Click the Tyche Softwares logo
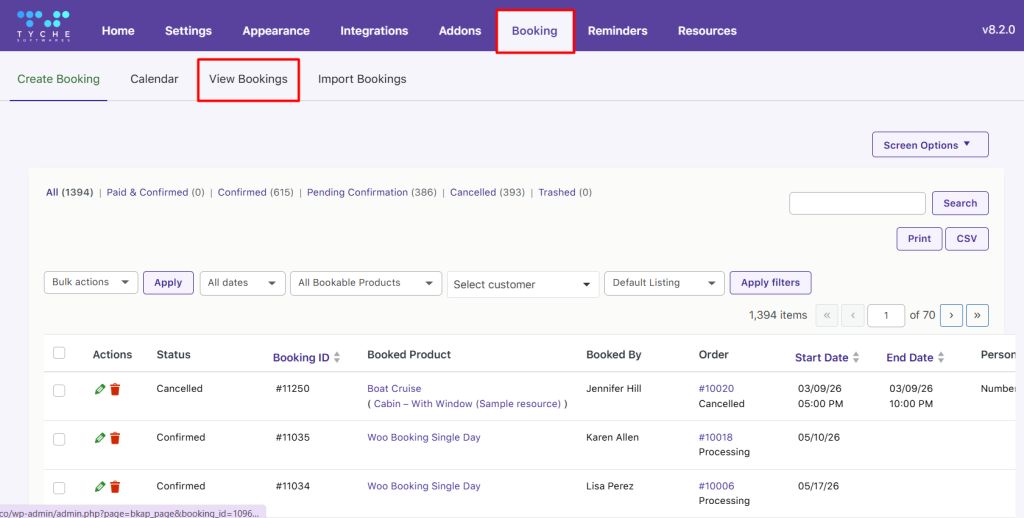Viewport: 1024px width, 518px height. (x=43, y=25)
